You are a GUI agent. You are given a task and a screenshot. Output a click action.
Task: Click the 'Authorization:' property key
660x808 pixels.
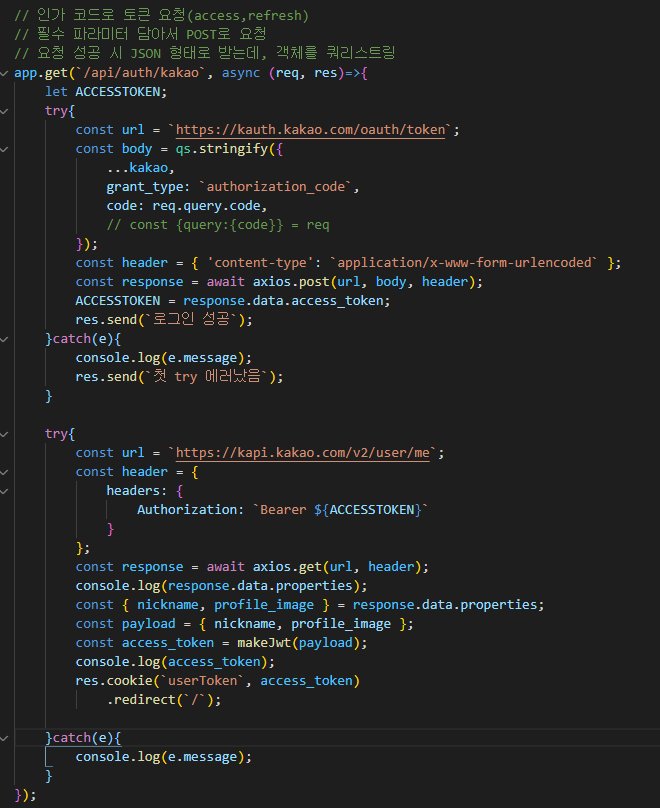(190, 510)
